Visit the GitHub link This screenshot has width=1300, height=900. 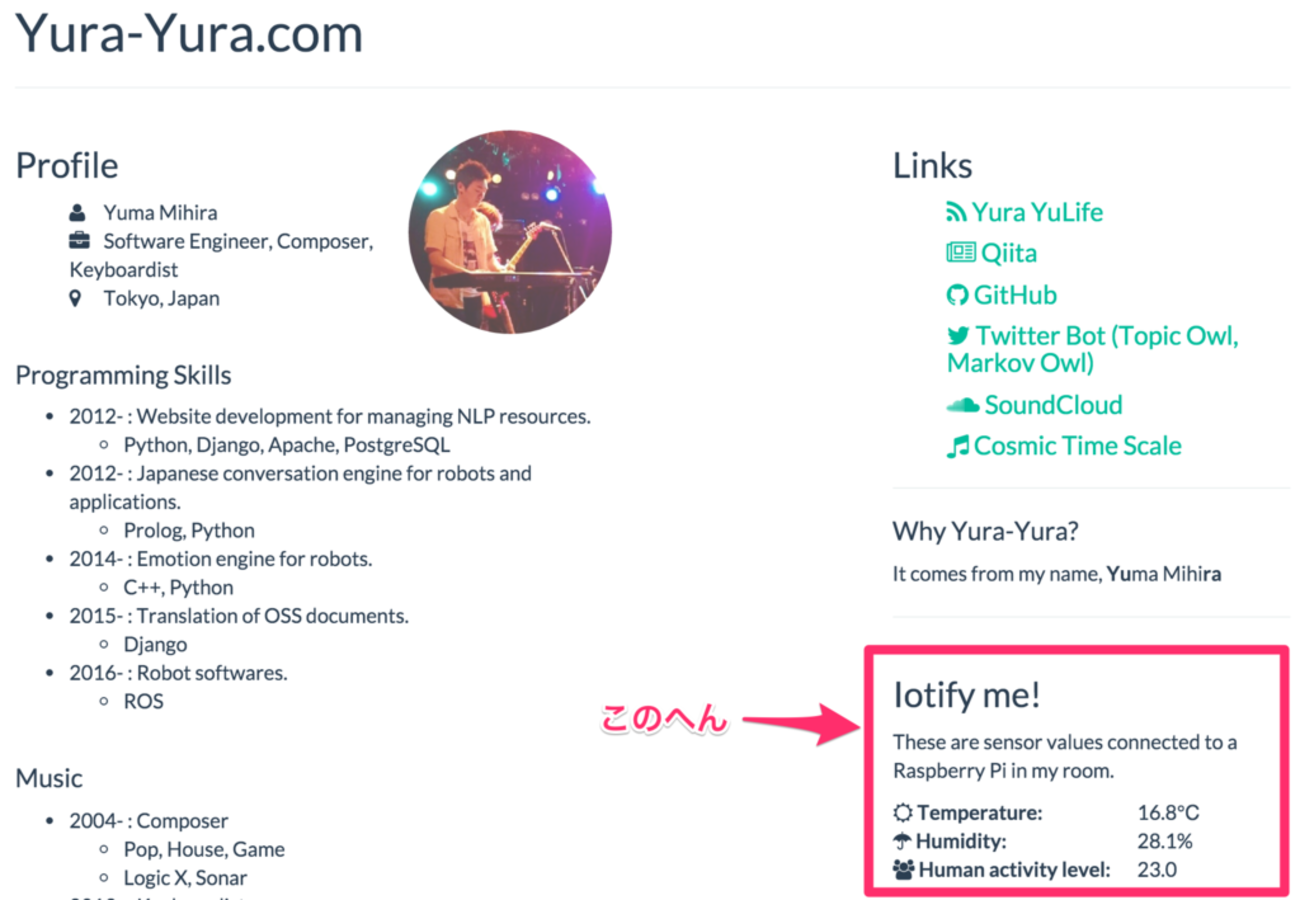pyautogui.click(x=1015, y=295)
